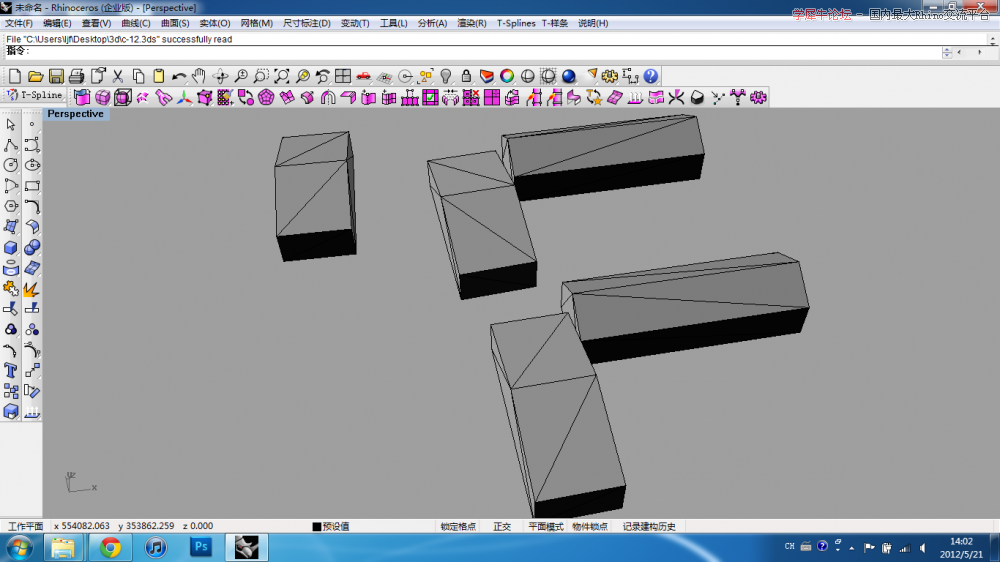The height and width of the screenshot is (562, 1000).
Task: Select the Pan hand tool
Action: 200,77
